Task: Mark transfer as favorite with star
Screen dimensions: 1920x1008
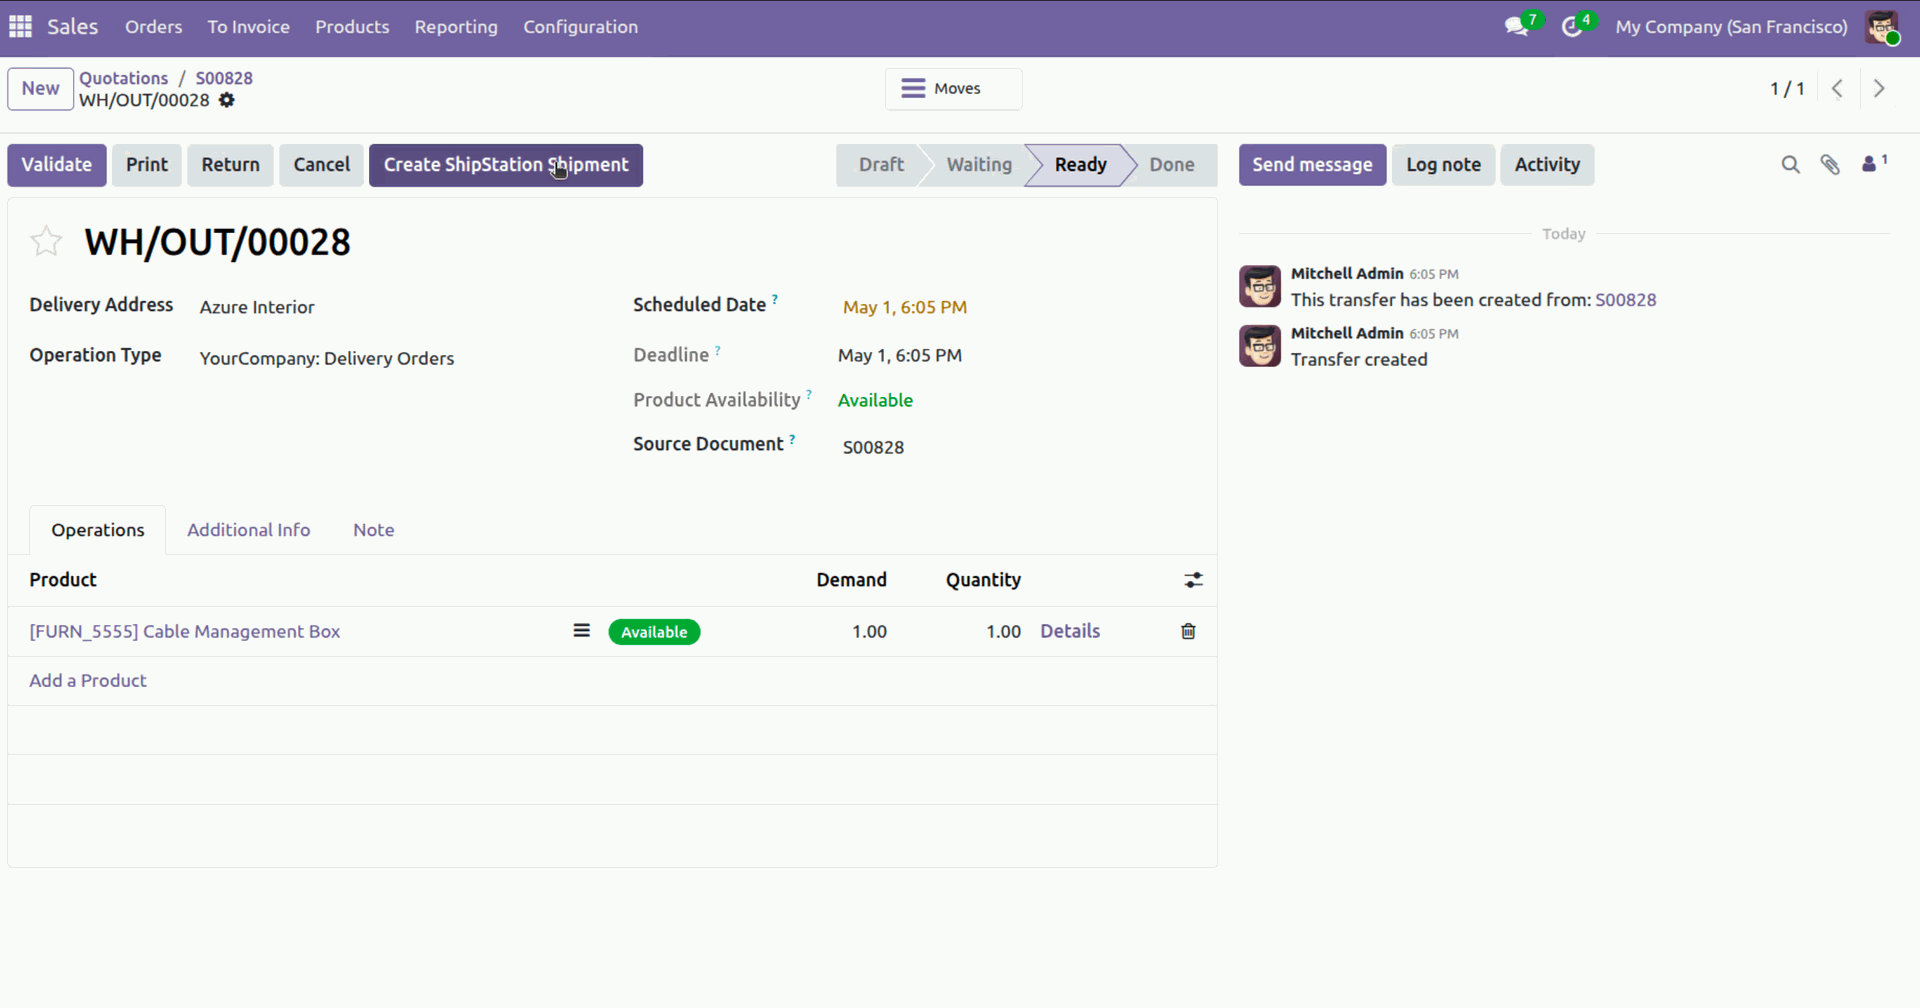Action: 46,241
